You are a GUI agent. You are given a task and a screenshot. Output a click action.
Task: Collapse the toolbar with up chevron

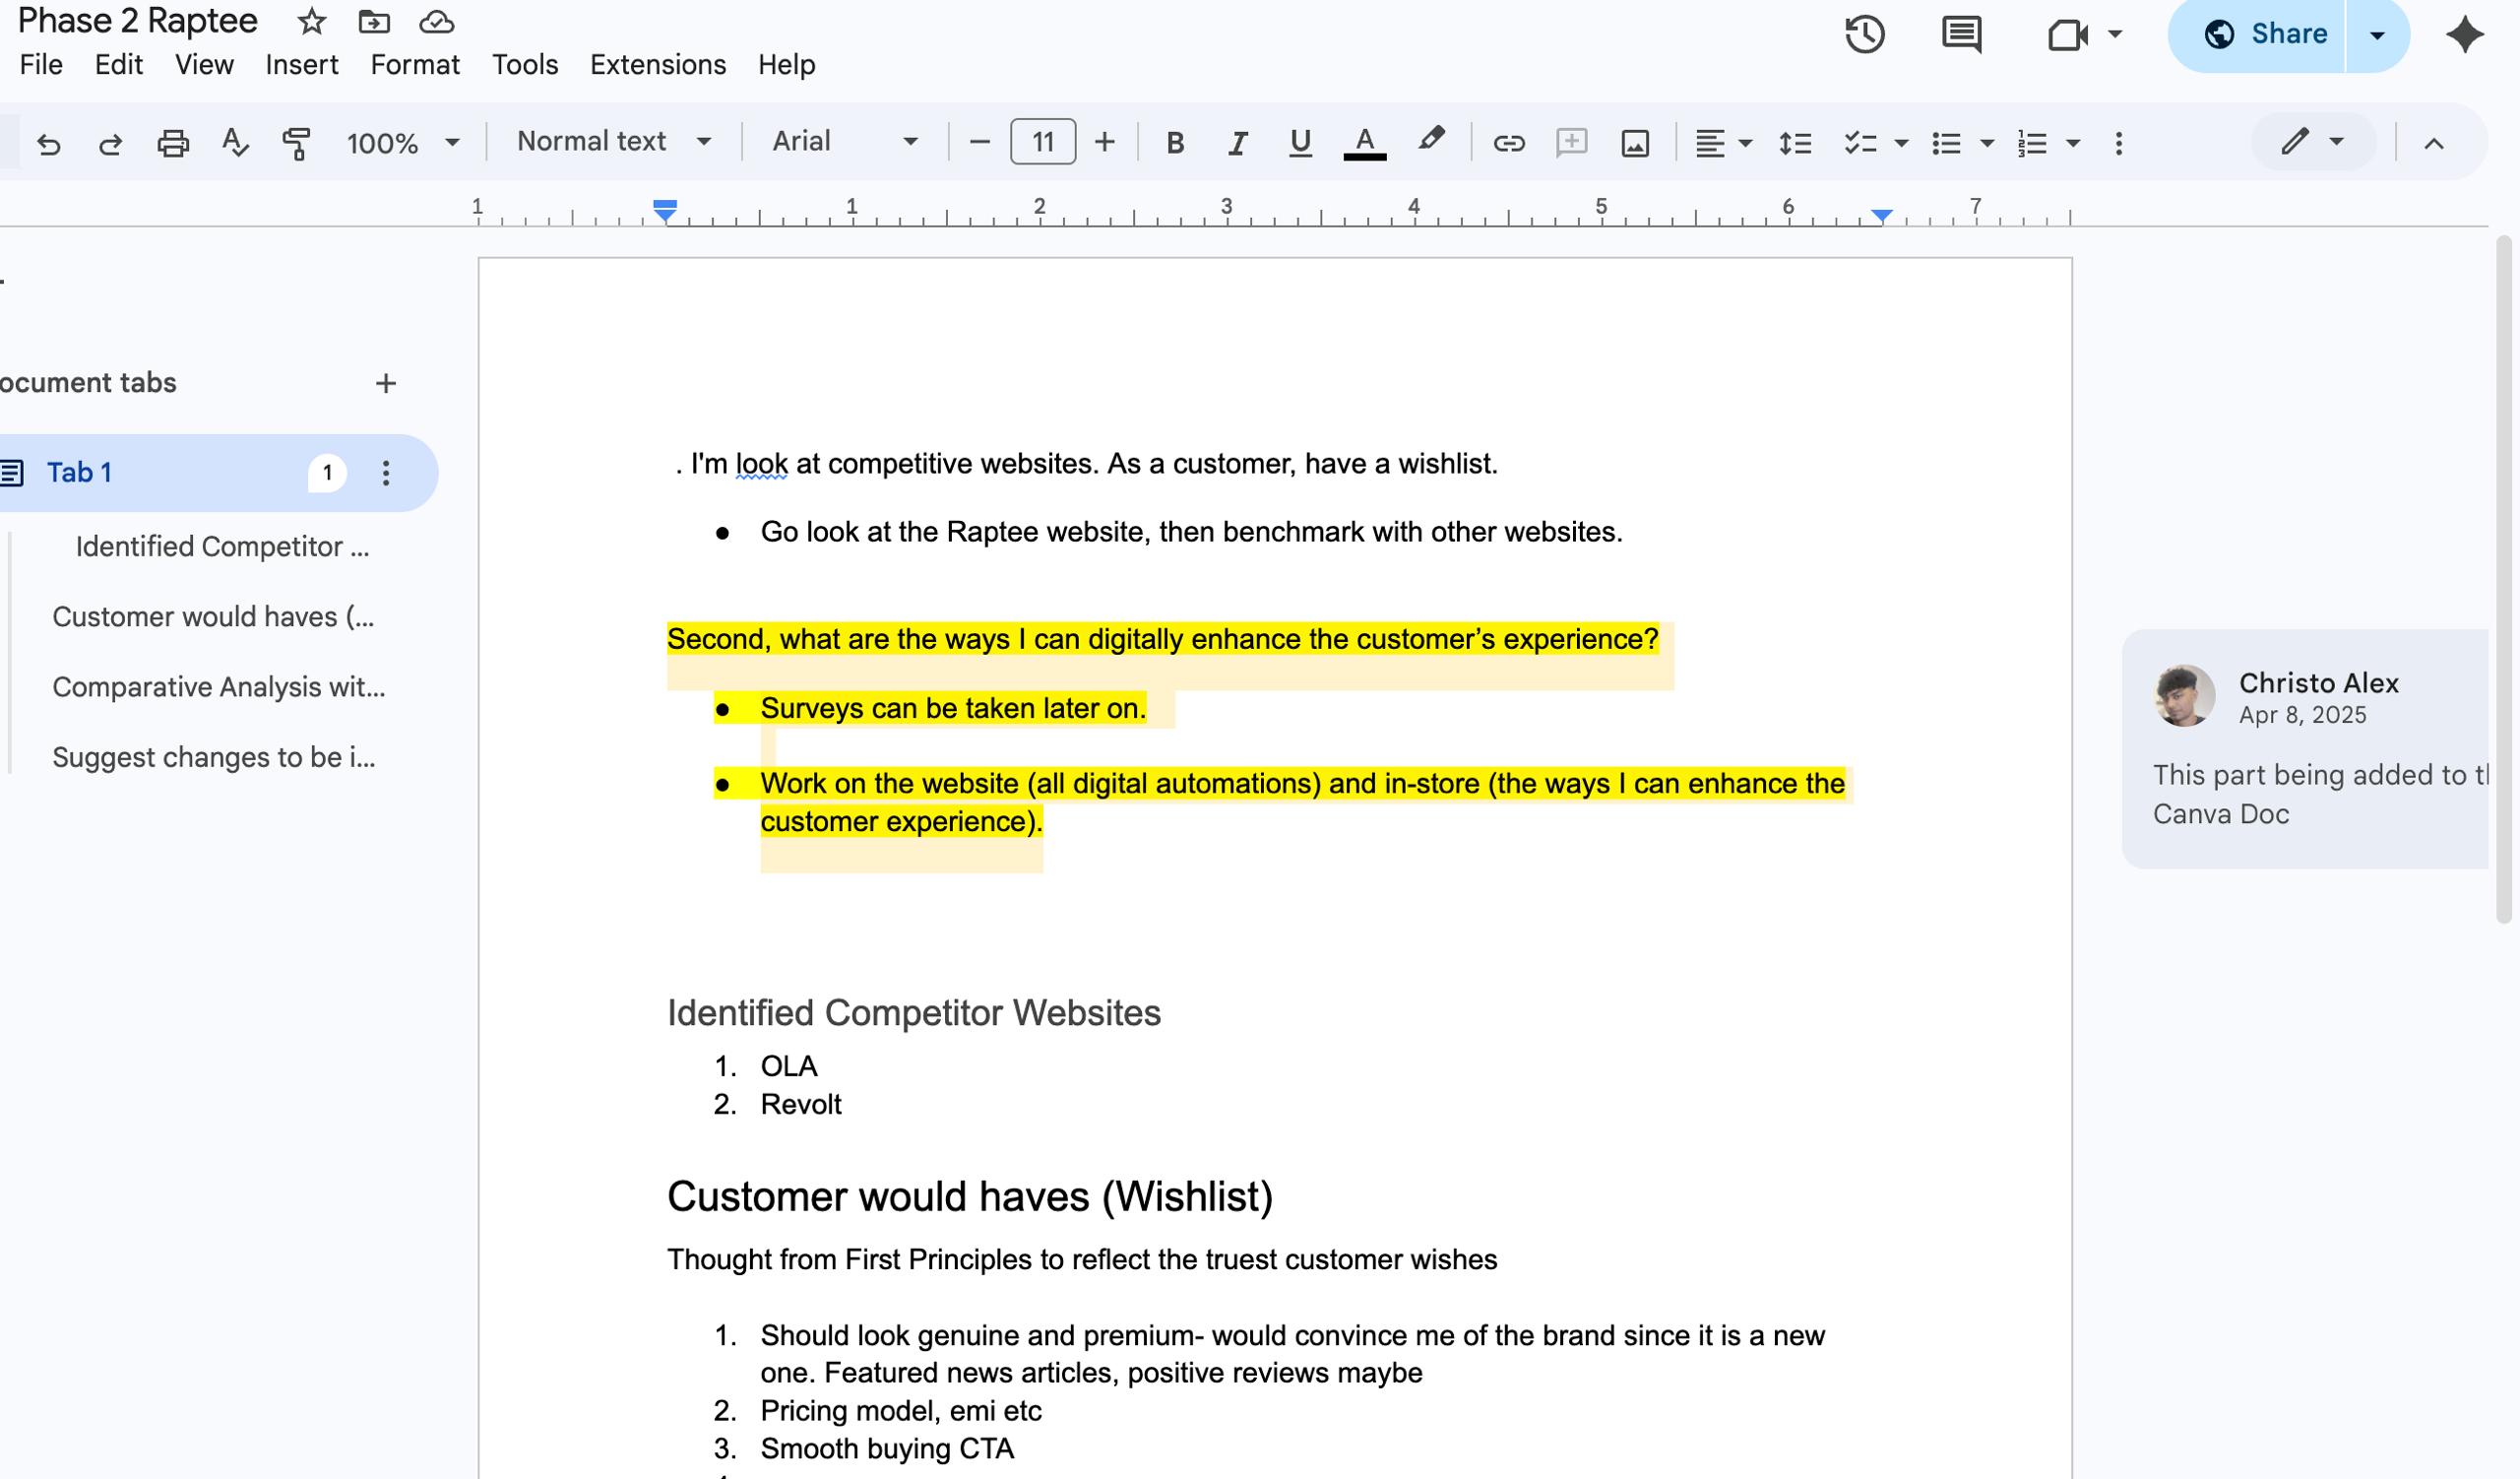tap(2433, 143)
